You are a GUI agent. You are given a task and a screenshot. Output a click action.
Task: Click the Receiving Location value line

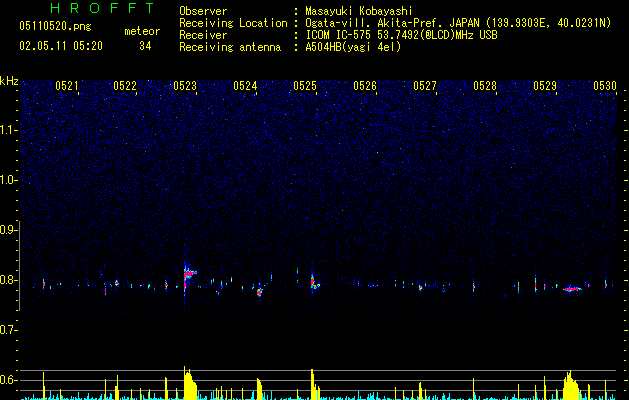pyautogui.click(x=458, y=23)
